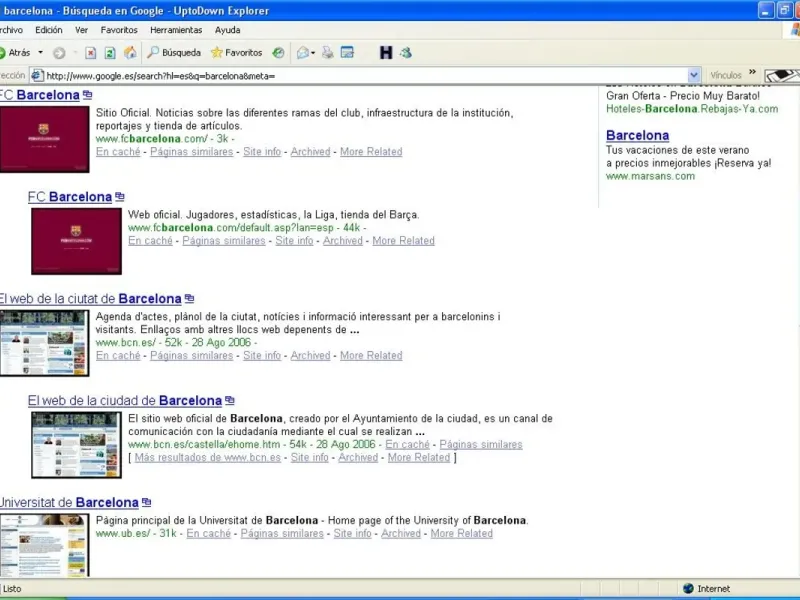Open Archived for www.ub.es result

click(401, 534)
